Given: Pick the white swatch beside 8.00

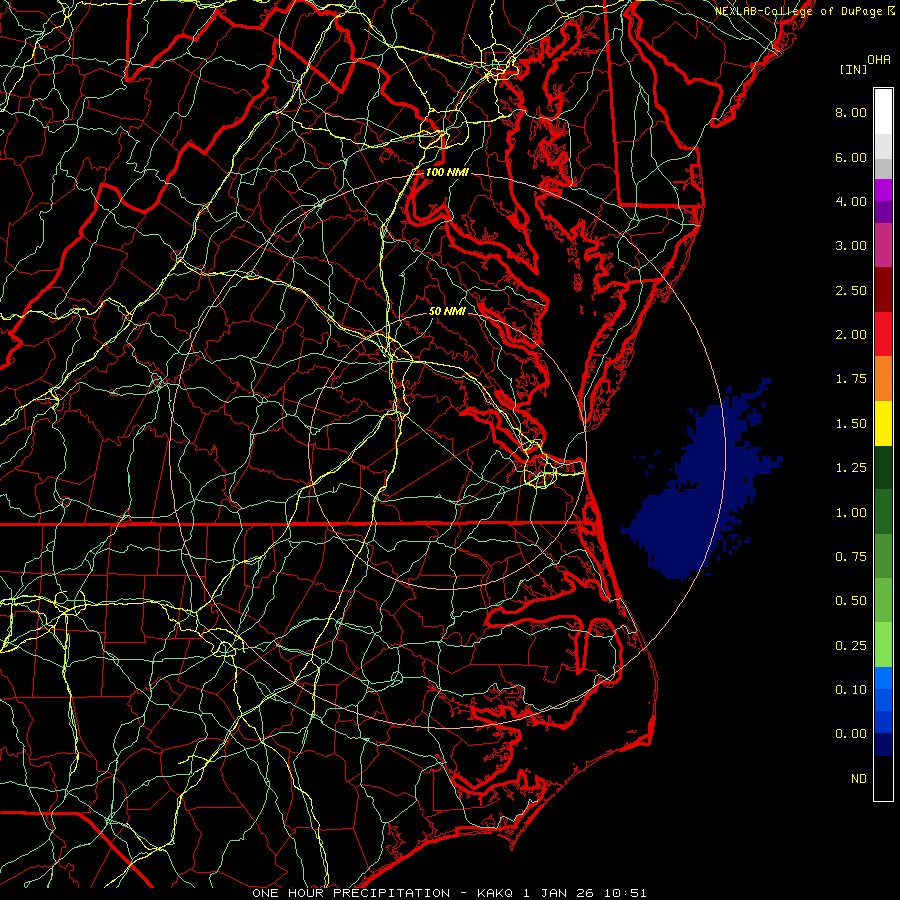Looking at the screenshot, I should pyautogui.click(x=883, y=112).
